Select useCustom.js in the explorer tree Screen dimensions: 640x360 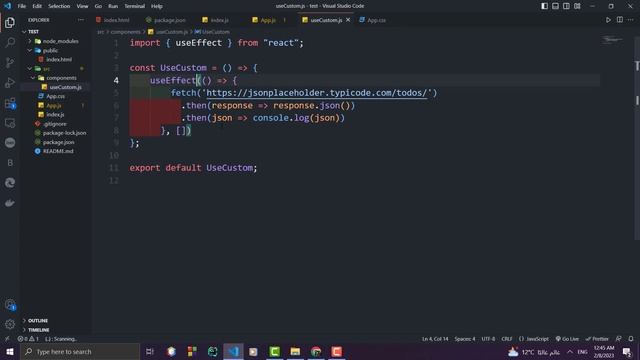point(65,87)
